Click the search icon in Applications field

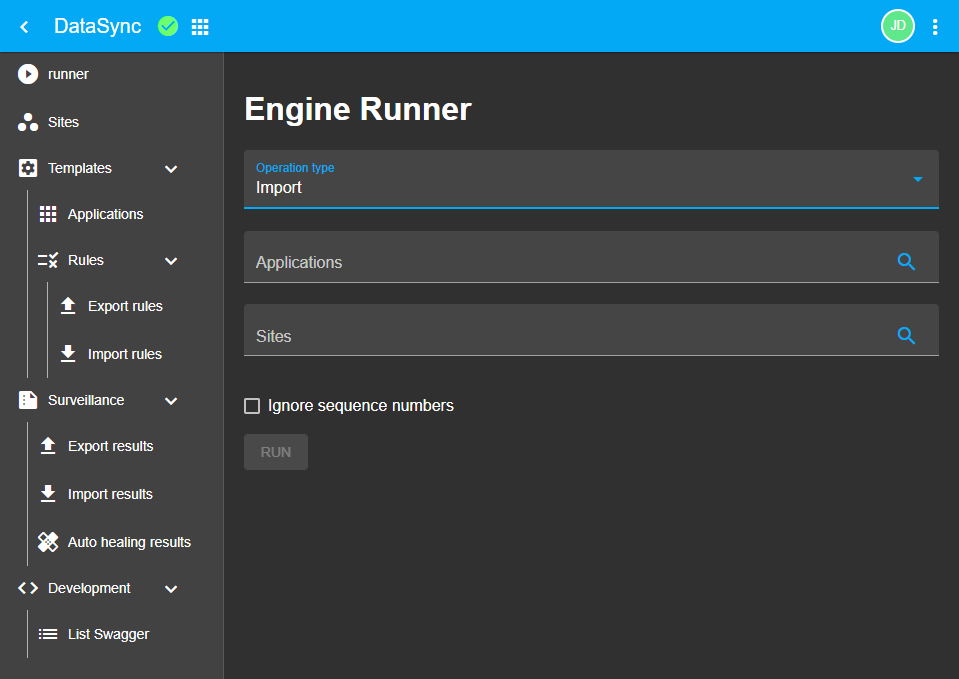click(x=906, y=262)
